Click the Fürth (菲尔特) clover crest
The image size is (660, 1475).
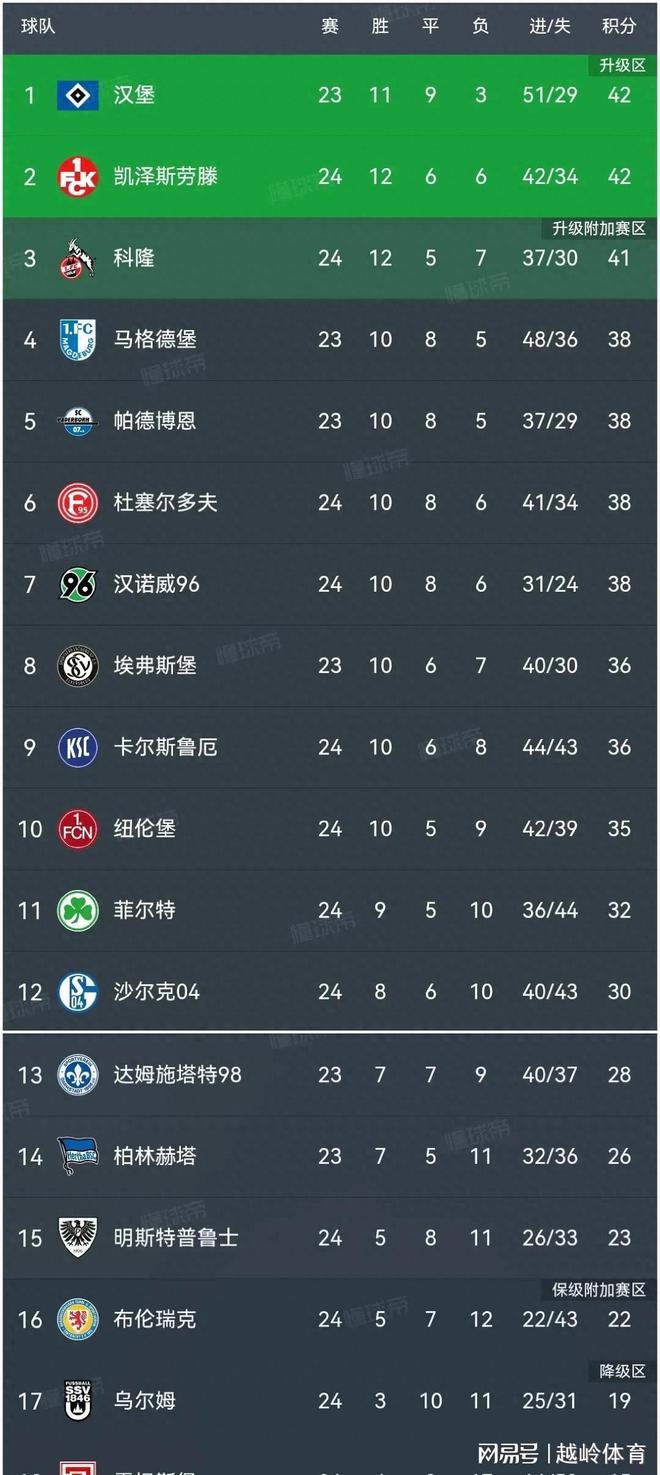coord(77,910)
